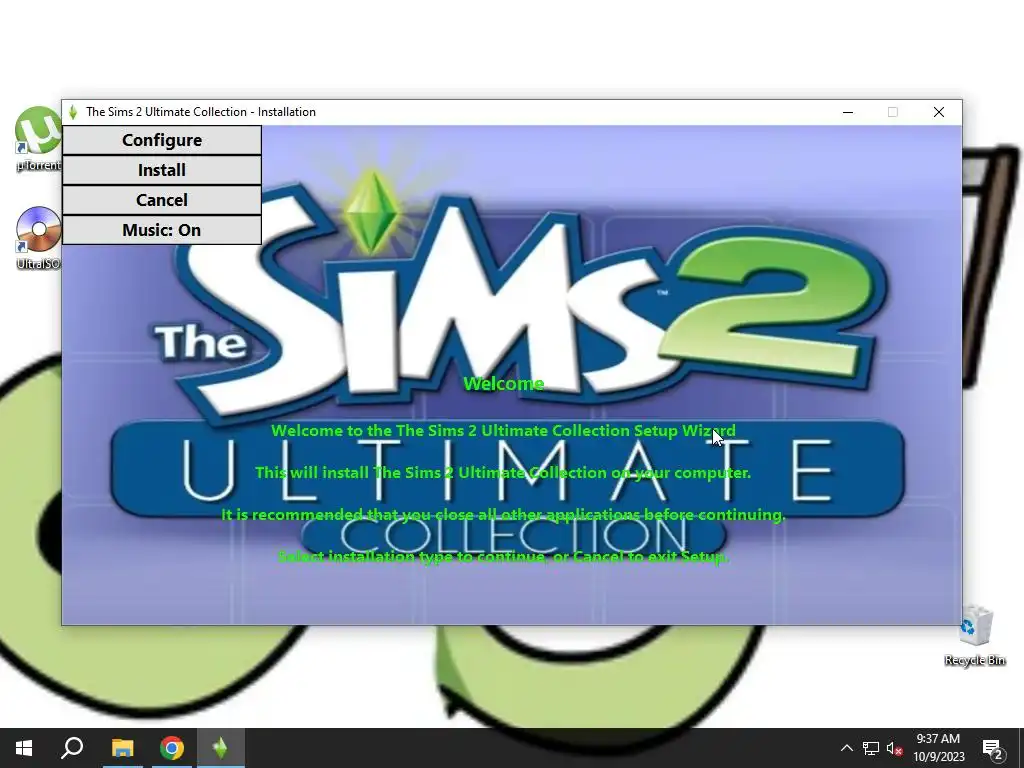Open the clock showing 9:37 AM

coord(938,748)
